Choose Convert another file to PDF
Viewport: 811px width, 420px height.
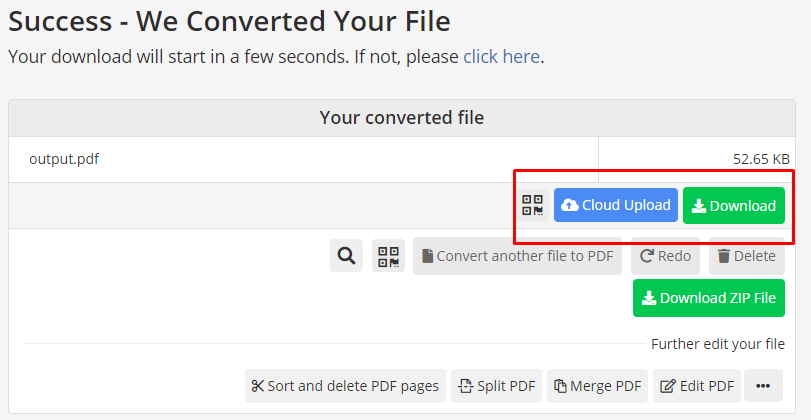click(x=517, y=256)
